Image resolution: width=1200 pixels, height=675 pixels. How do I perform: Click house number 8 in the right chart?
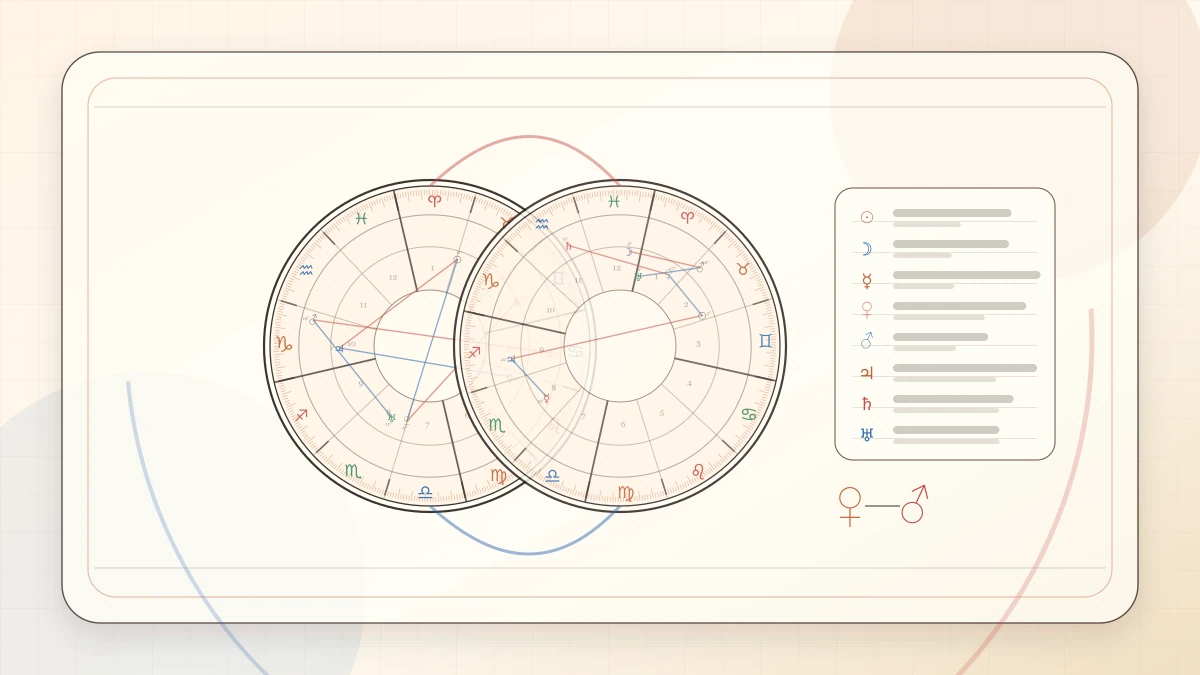(553, 388)
